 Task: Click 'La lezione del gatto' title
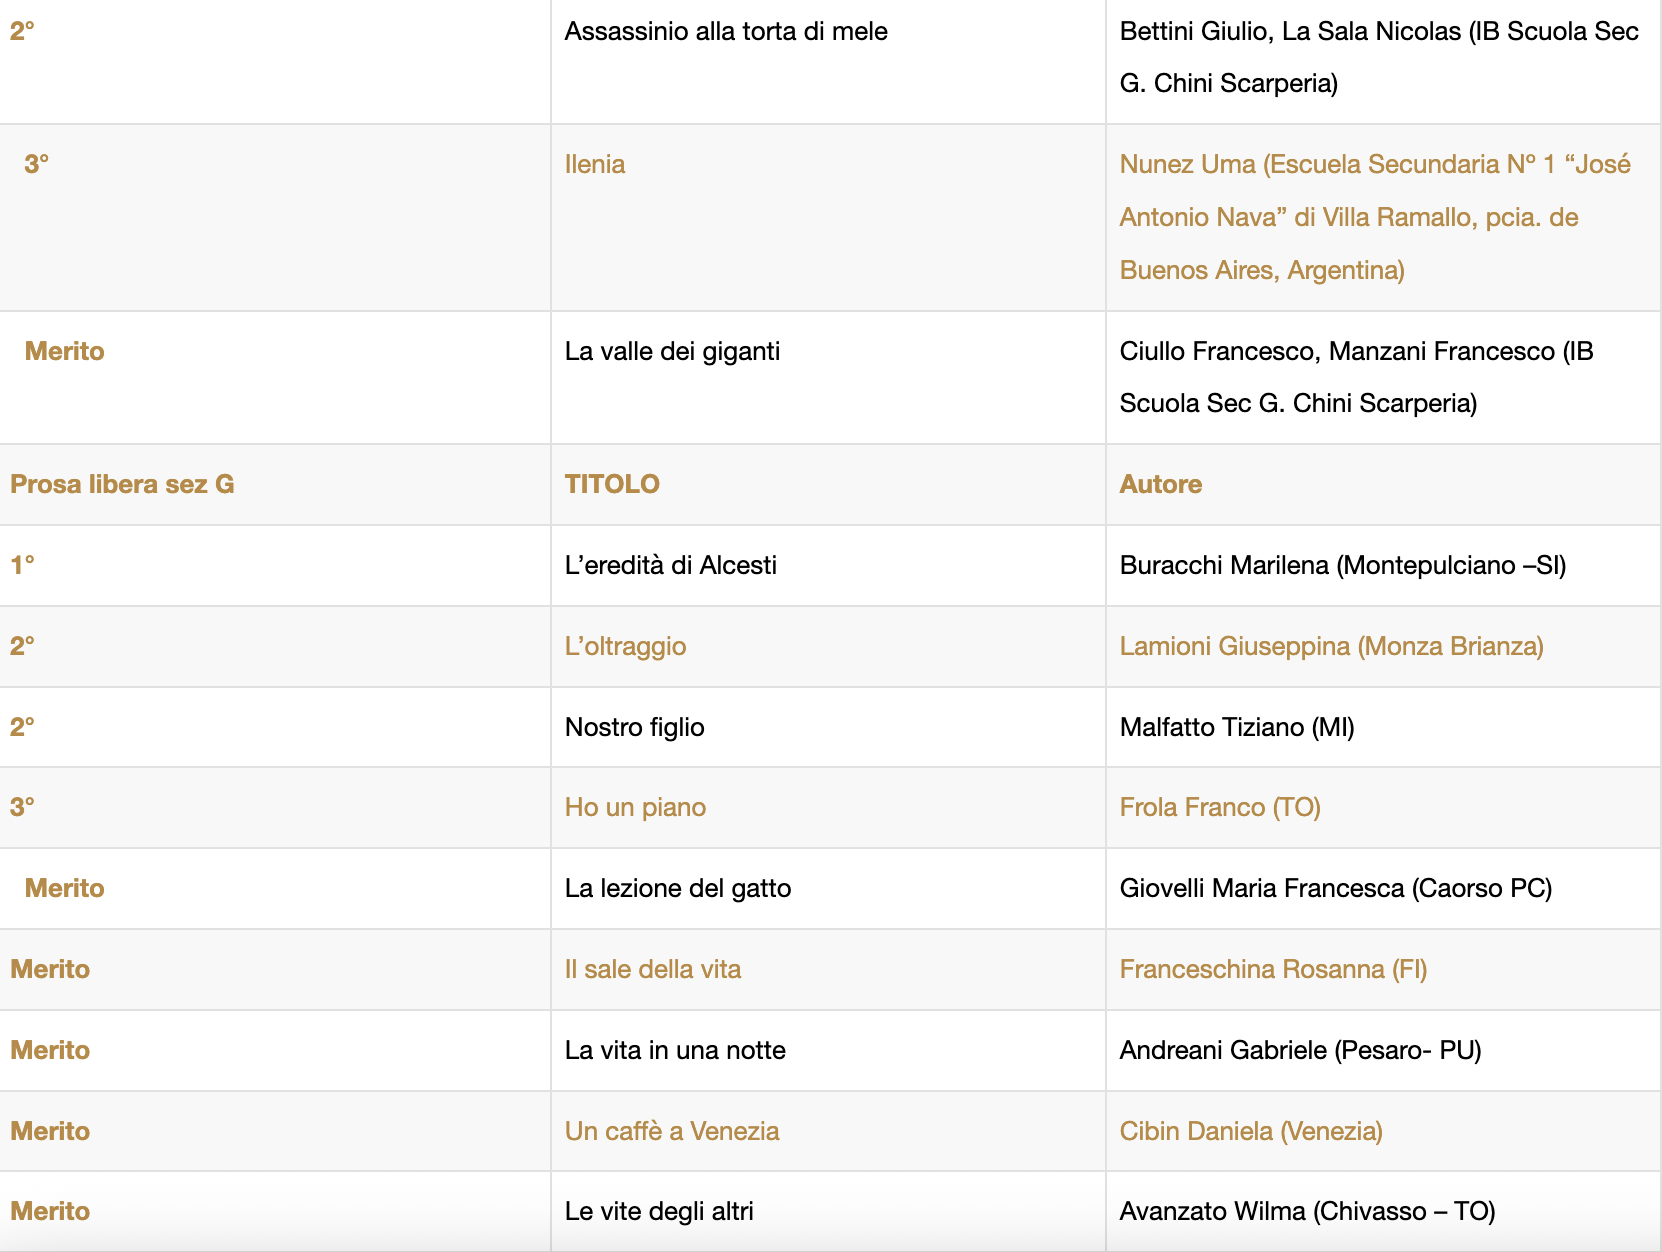[x=677, y=888]
